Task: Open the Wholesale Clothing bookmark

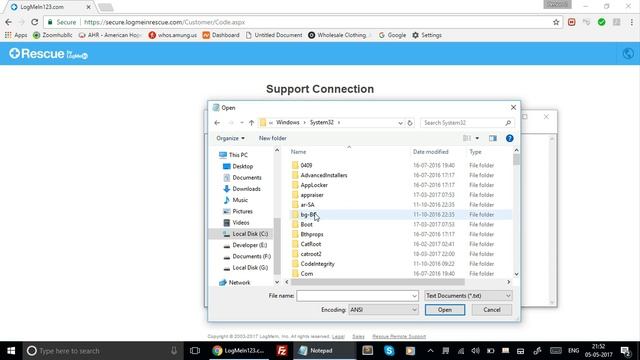Action: click(x=338, y=35)
